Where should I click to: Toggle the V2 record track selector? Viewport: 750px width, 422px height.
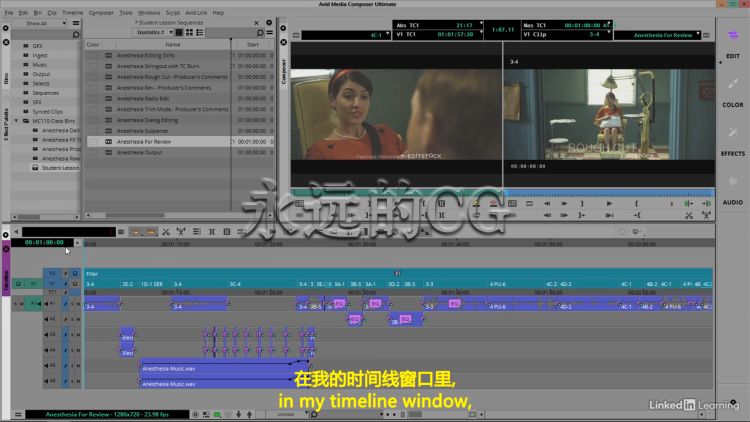[x=52, y=274]
